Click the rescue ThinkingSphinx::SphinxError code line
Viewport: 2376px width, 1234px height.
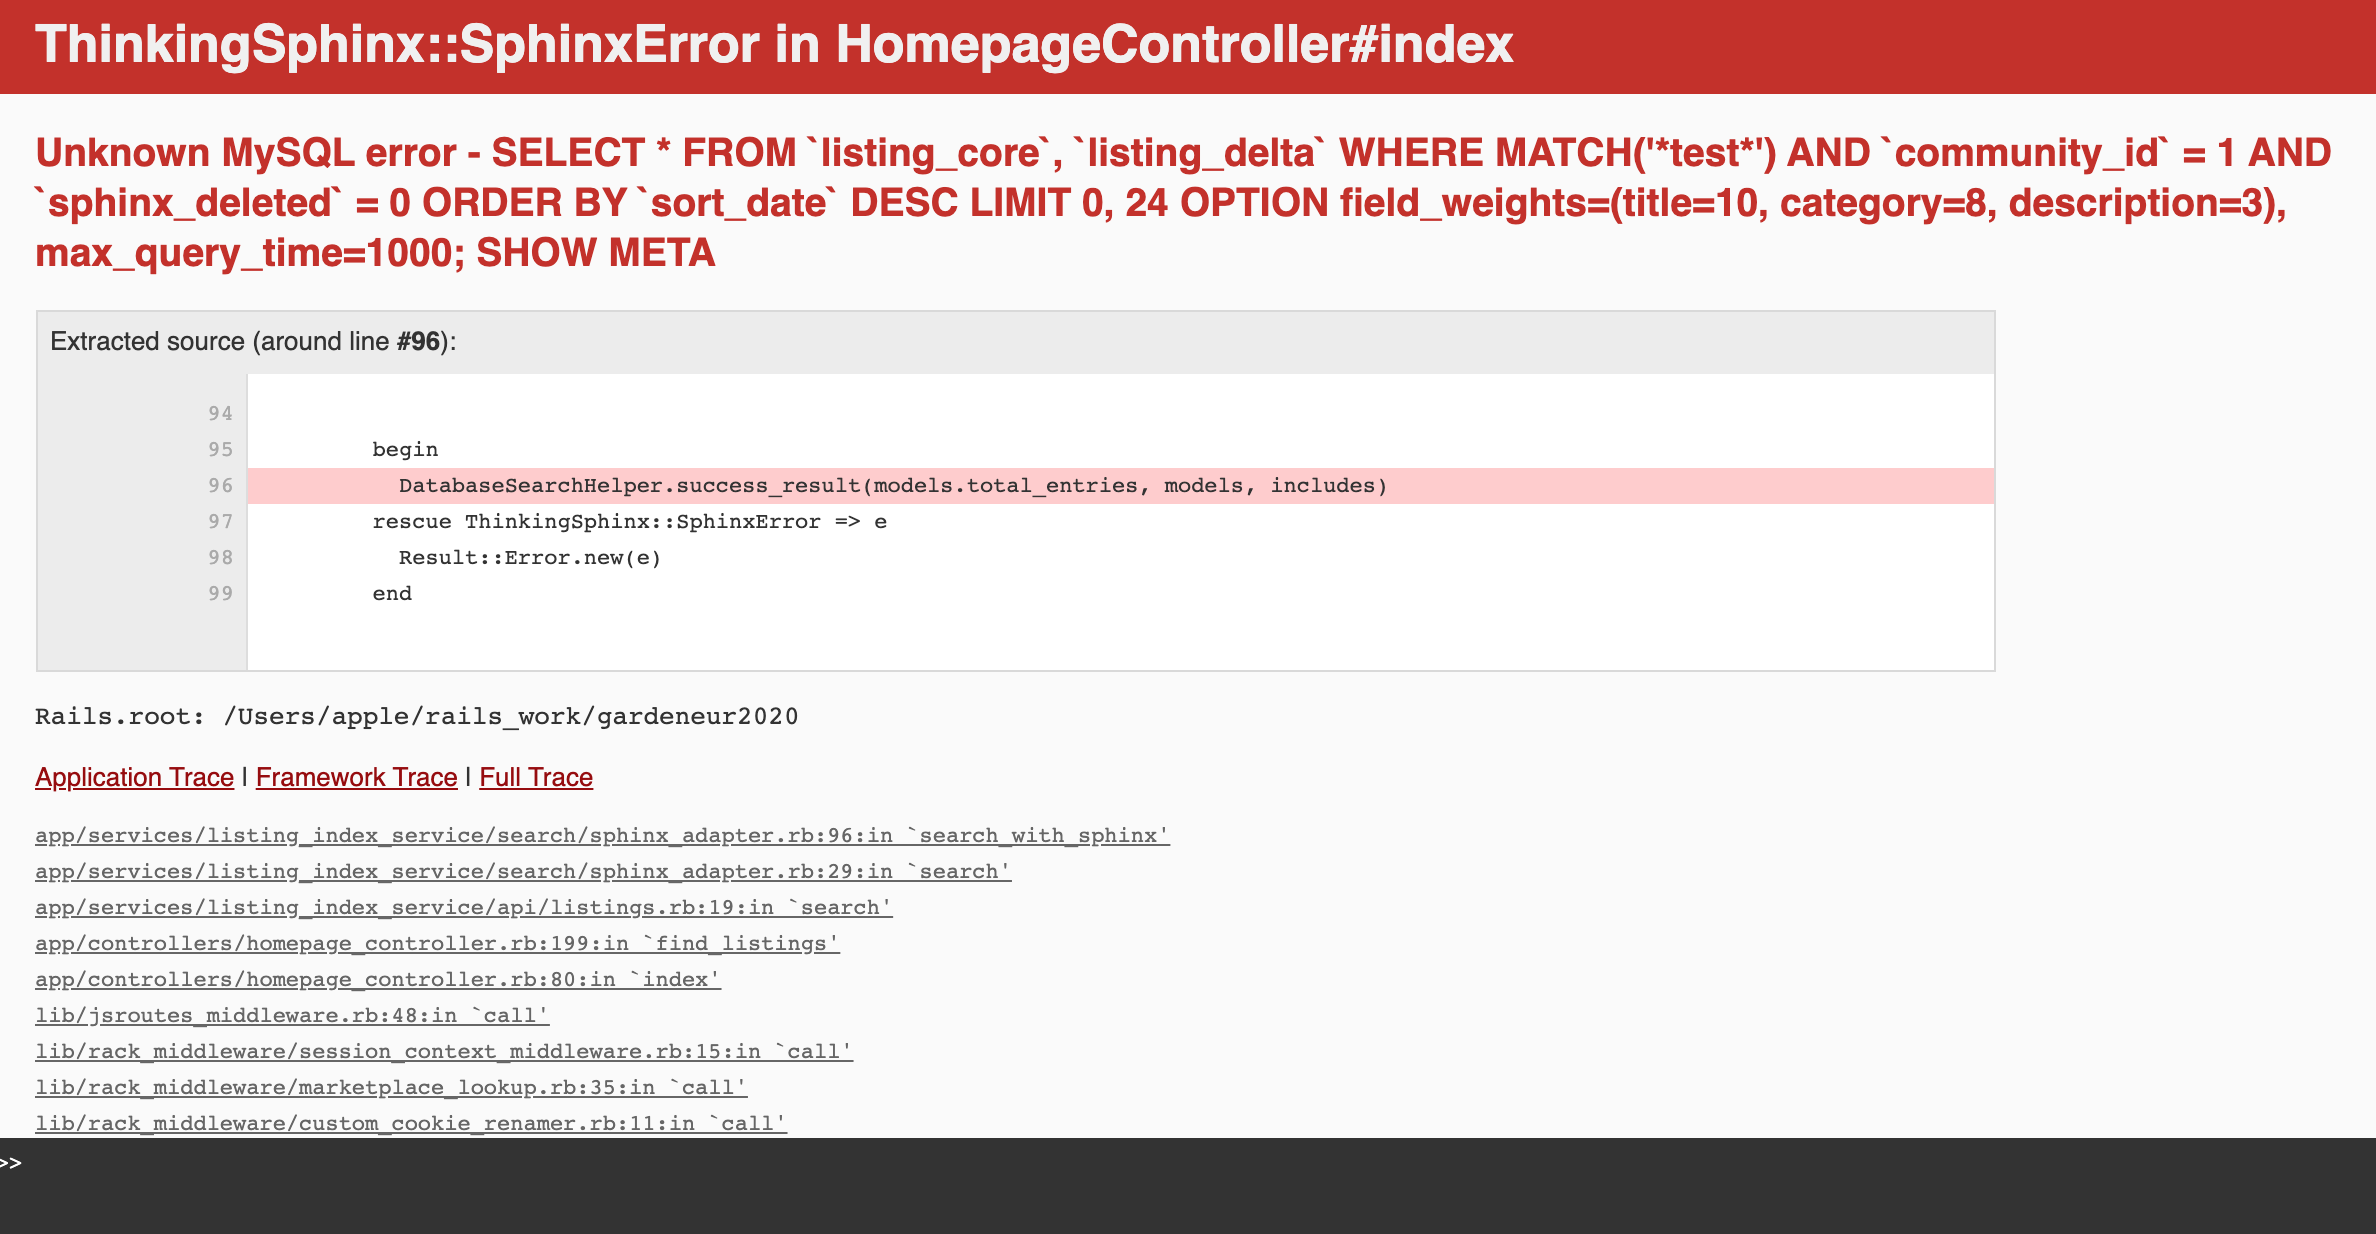pyautogui.click(x=629, y=521)
